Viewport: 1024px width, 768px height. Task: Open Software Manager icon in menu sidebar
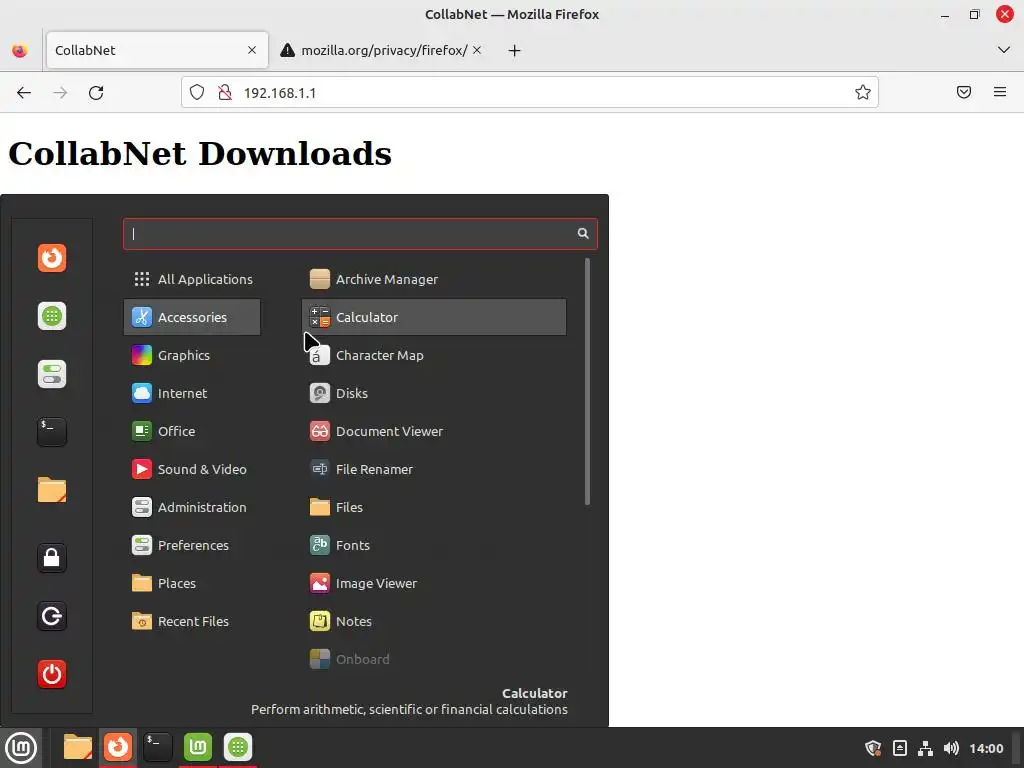[52, 316]
